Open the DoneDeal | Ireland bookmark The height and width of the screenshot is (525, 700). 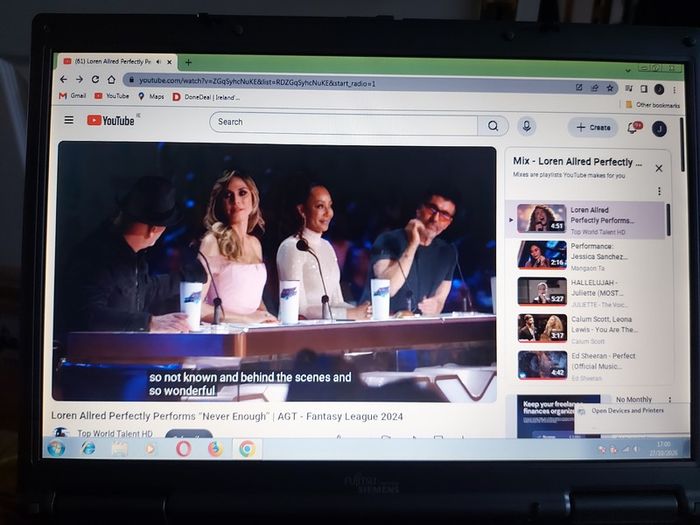(206, 97)
